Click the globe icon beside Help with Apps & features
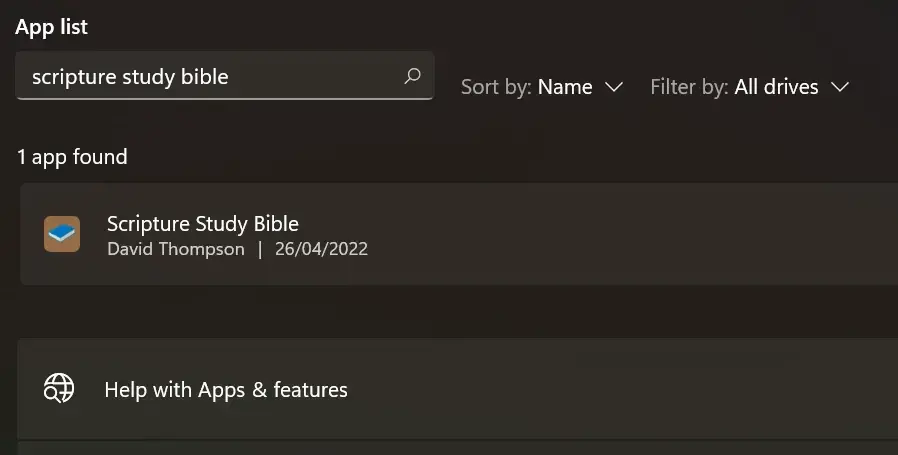898x455 pixels. click(59, 389)
